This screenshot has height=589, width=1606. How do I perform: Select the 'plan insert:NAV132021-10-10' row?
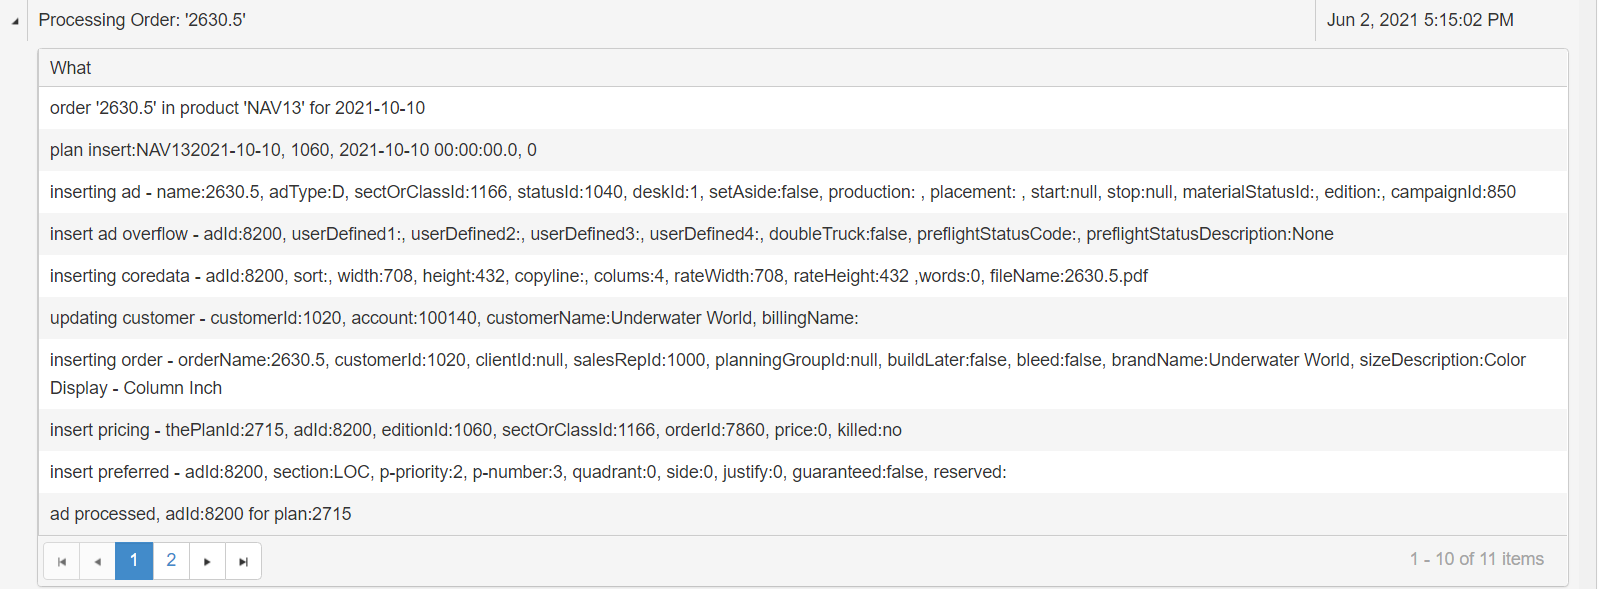(293, 150)
